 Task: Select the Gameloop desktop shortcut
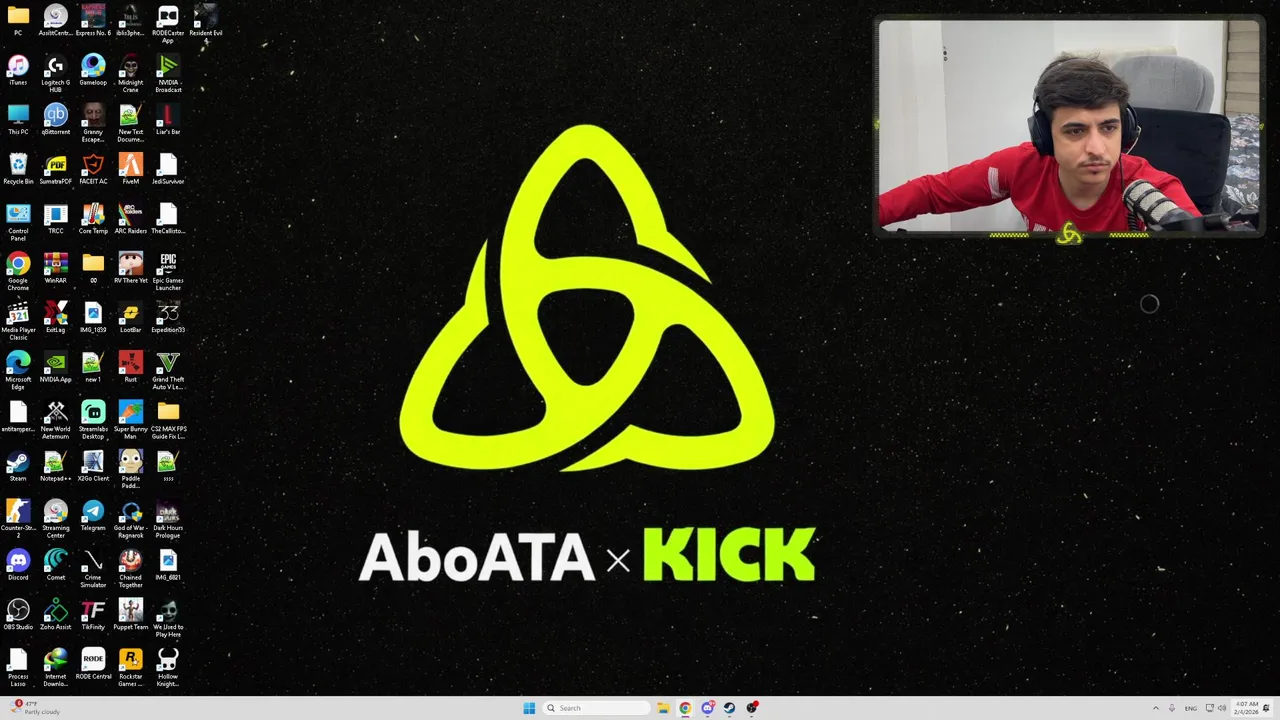[93, 70]
